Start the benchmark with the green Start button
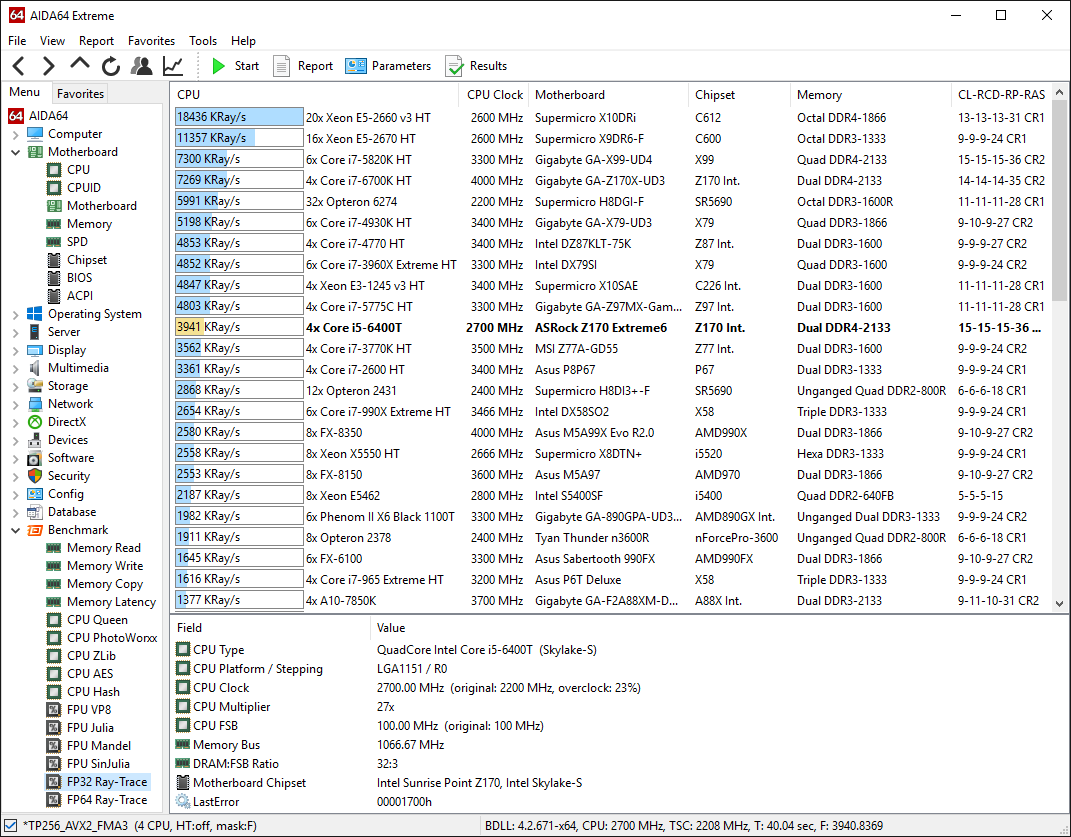This screenshot has width=1071, height=837. 236,66
